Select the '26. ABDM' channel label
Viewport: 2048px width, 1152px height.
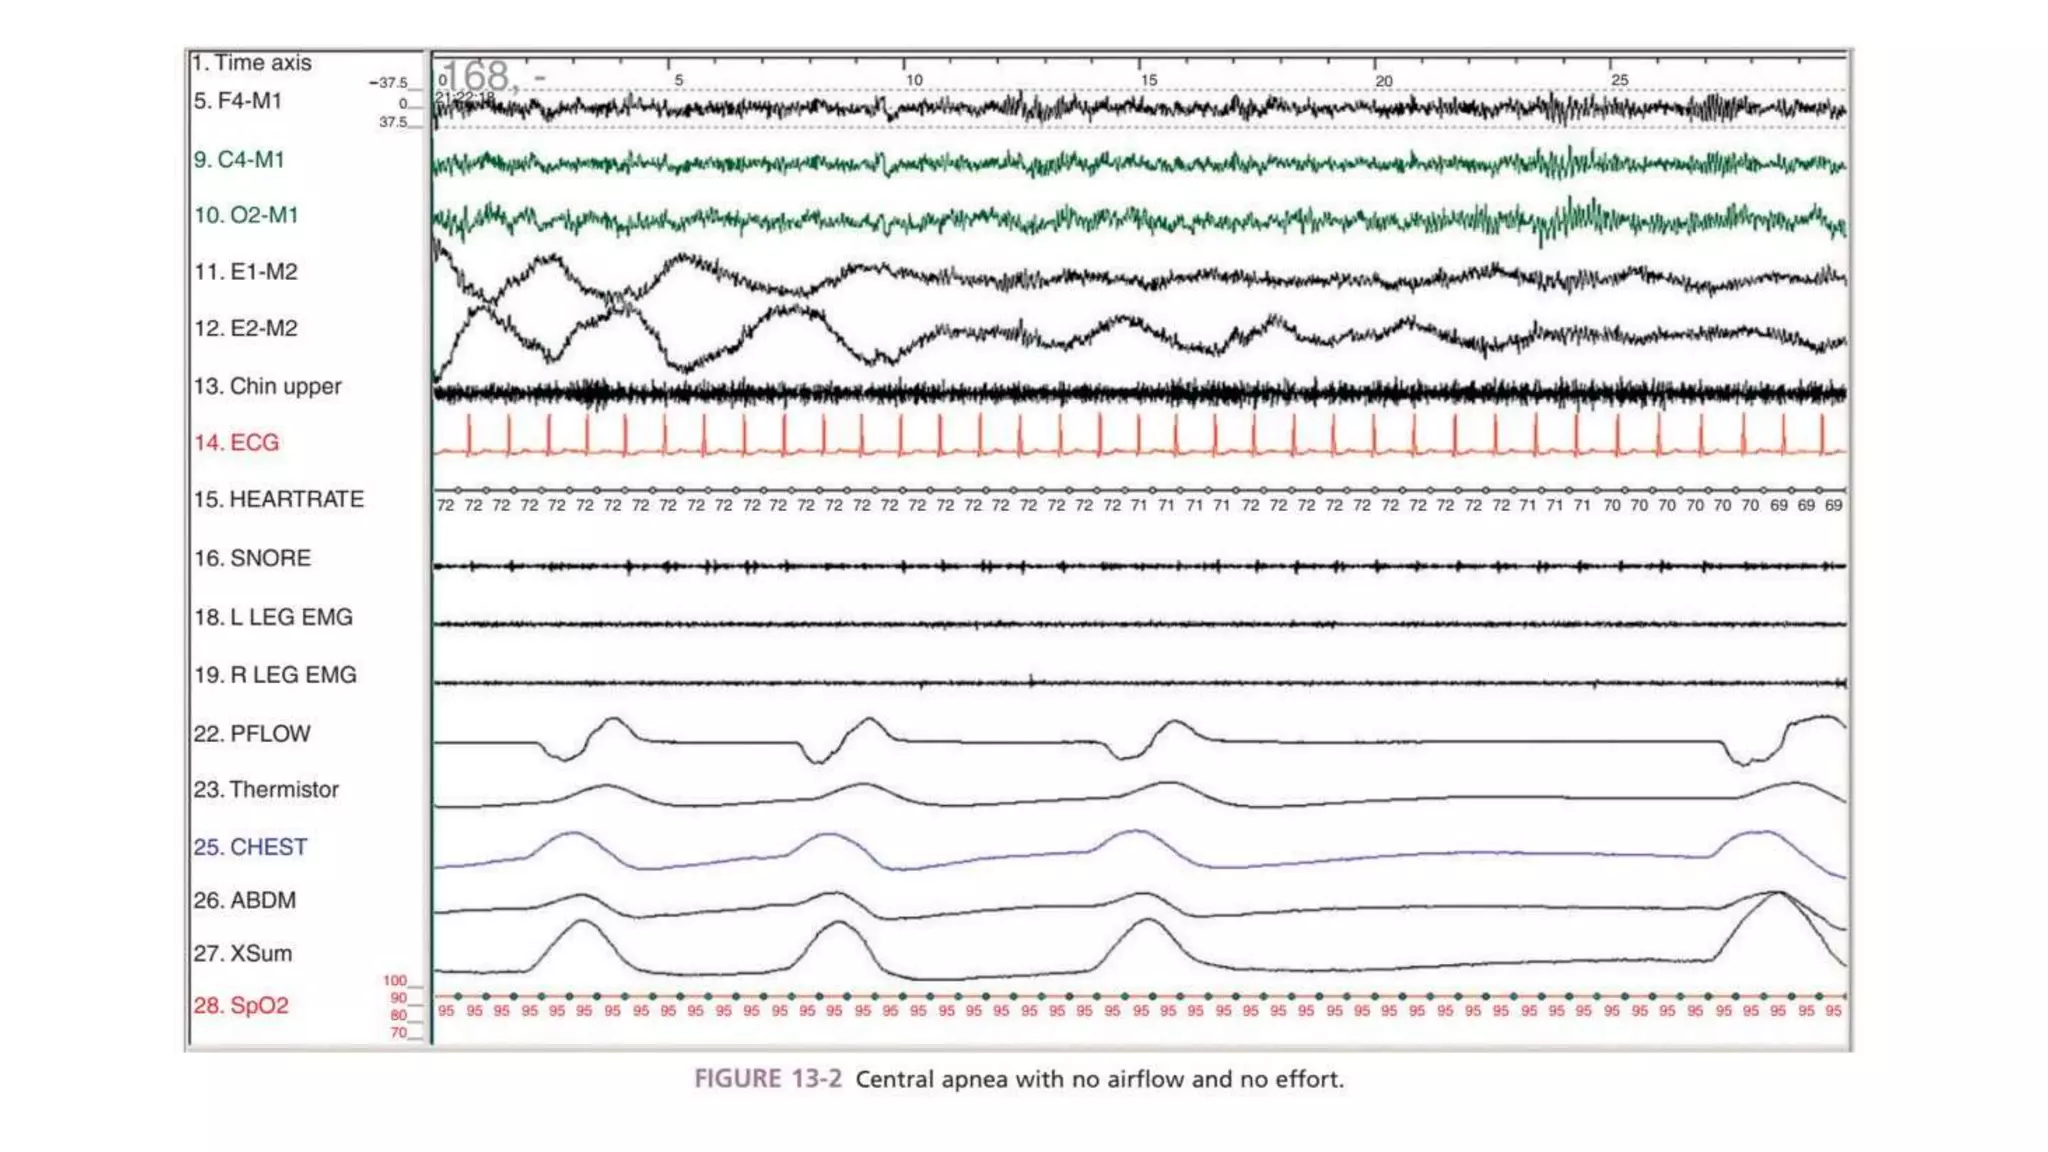[x=245, y=900]
